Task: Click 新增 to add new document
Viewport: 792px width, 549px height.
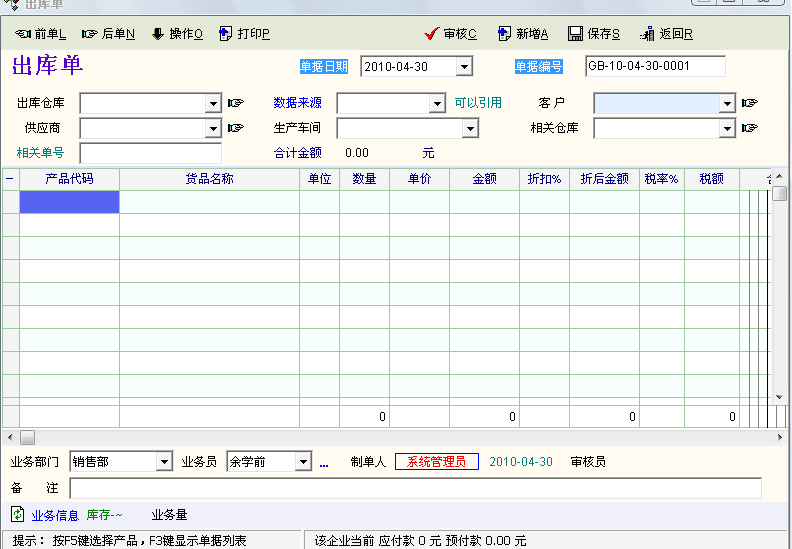Action: (505, 34)
